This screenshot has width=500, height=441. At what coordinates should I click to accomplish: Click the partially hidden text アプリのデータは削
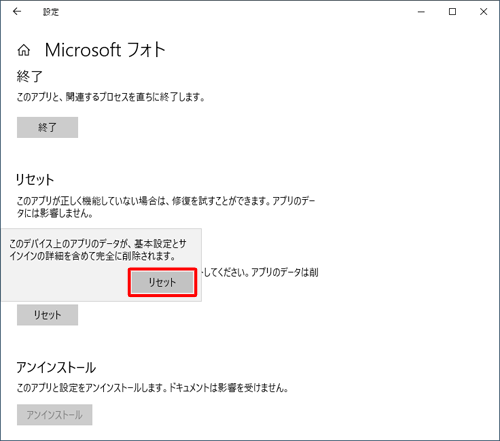pos(285,272)
